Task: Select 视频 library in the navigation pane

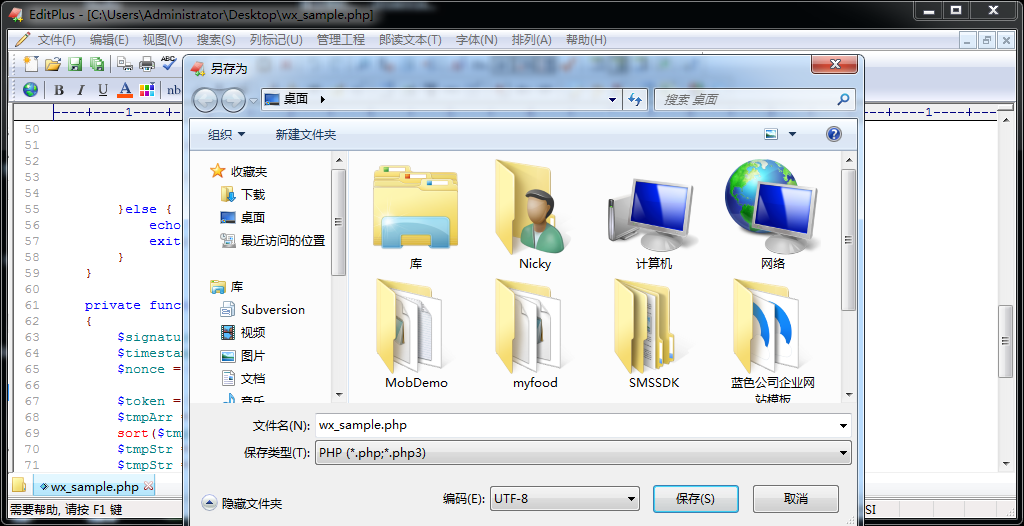Action: (243, 333)
